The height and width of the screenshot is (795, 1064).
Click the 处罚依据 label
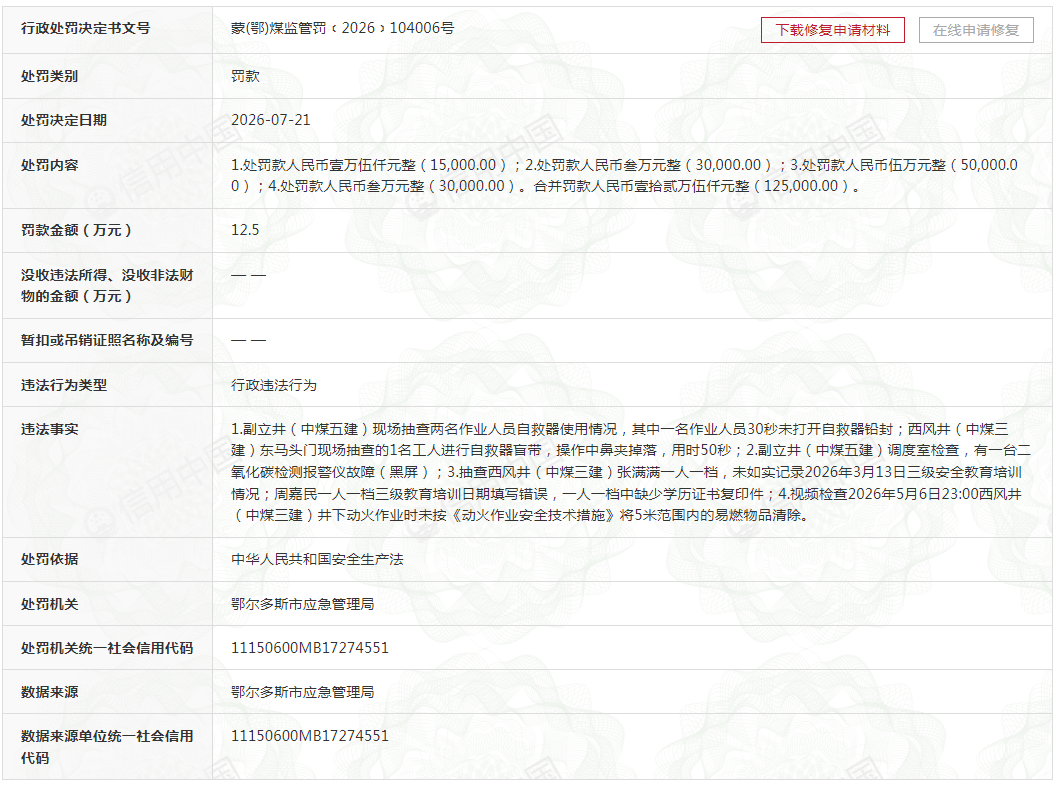point(50,559)
